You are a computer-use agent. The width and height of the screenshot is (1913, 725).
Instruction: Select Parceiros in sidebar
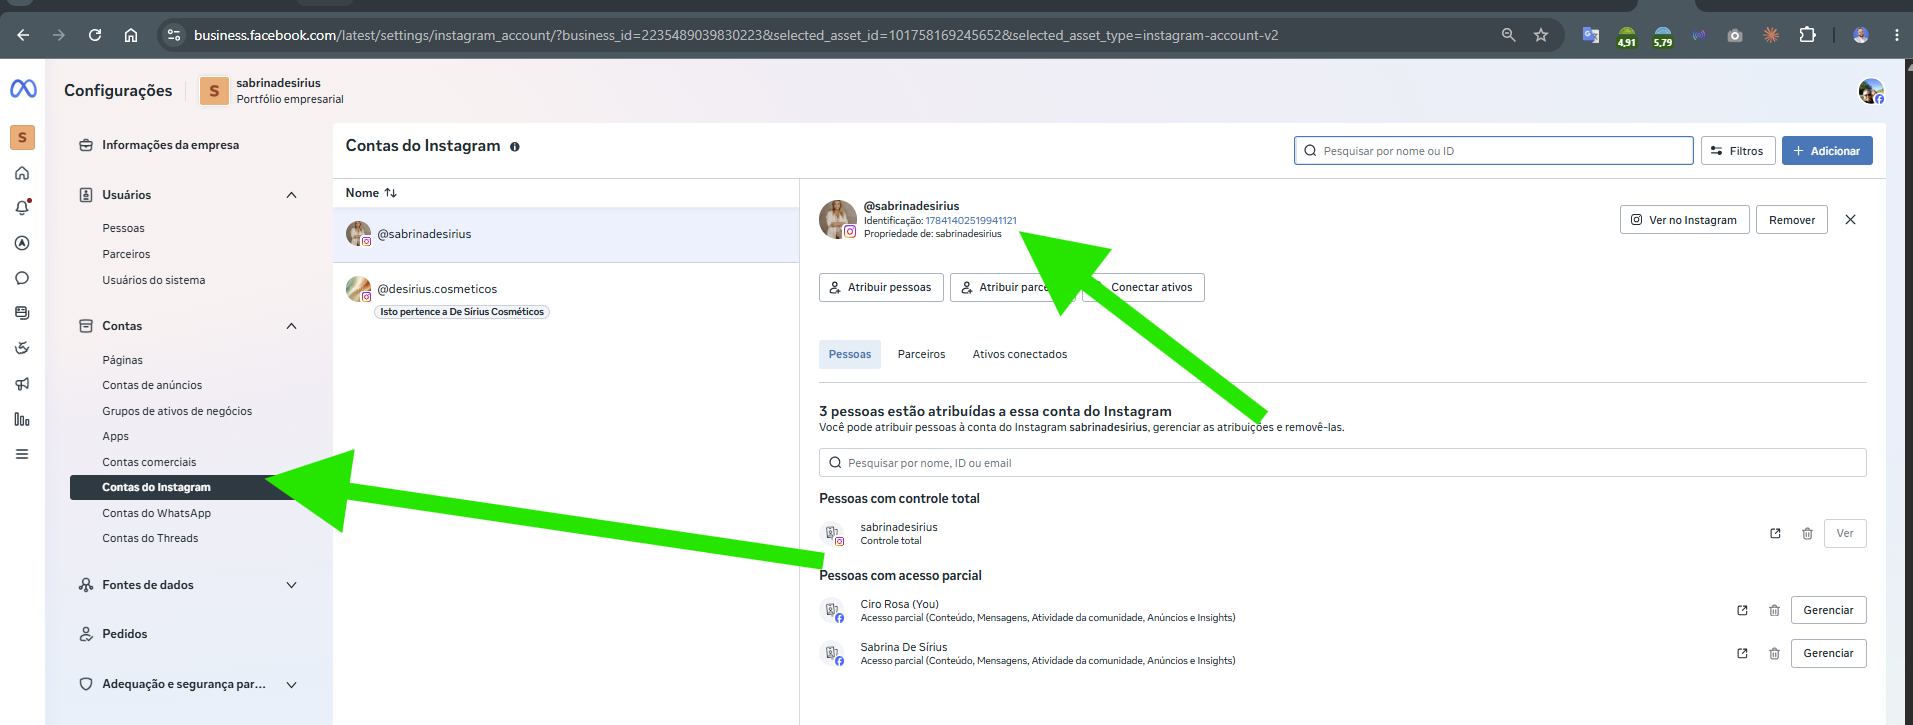pyautogui.click(x=126, y=254)
